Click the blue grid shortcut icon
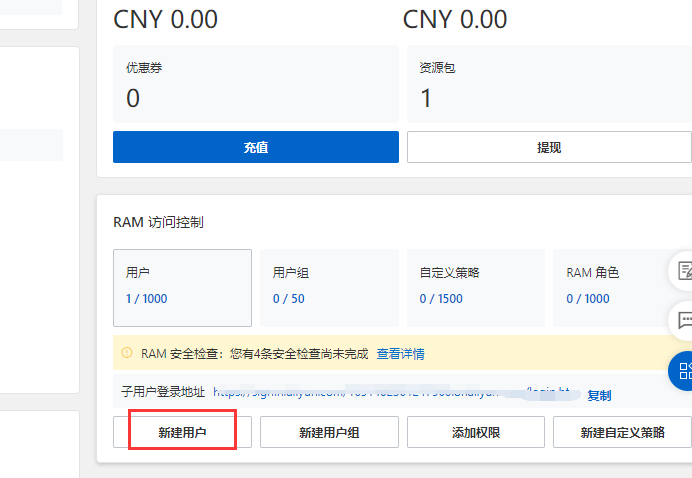 pyautogui.click(x=683, y=371)
